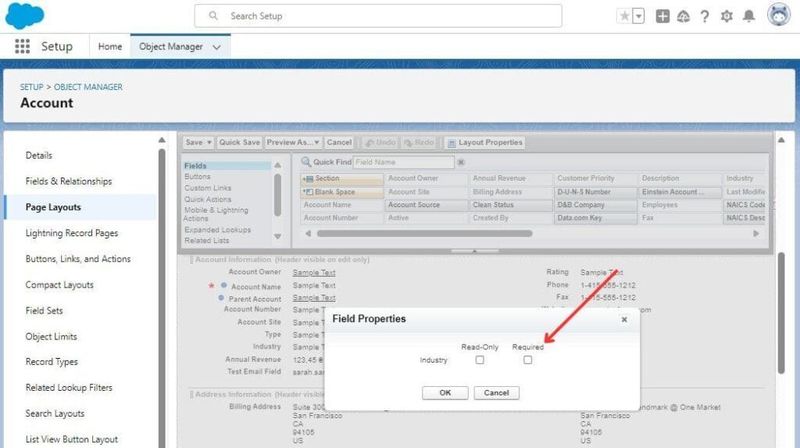This screenshot has height=448, width=800.
Task: Select Quick Actions in the palette list
Action: coord(208,199)
